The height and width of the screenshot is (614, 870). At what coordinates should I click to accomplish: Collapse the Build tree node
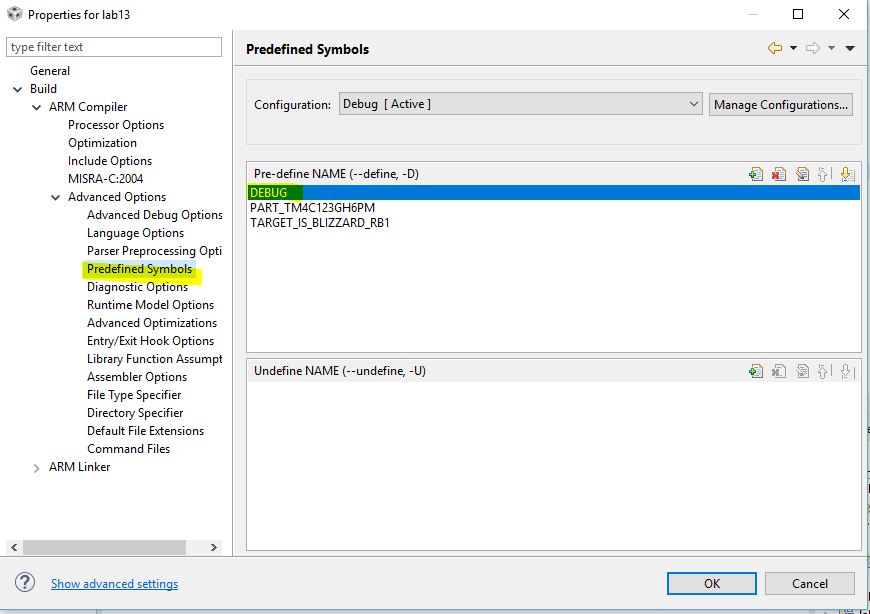click(18, 89)
